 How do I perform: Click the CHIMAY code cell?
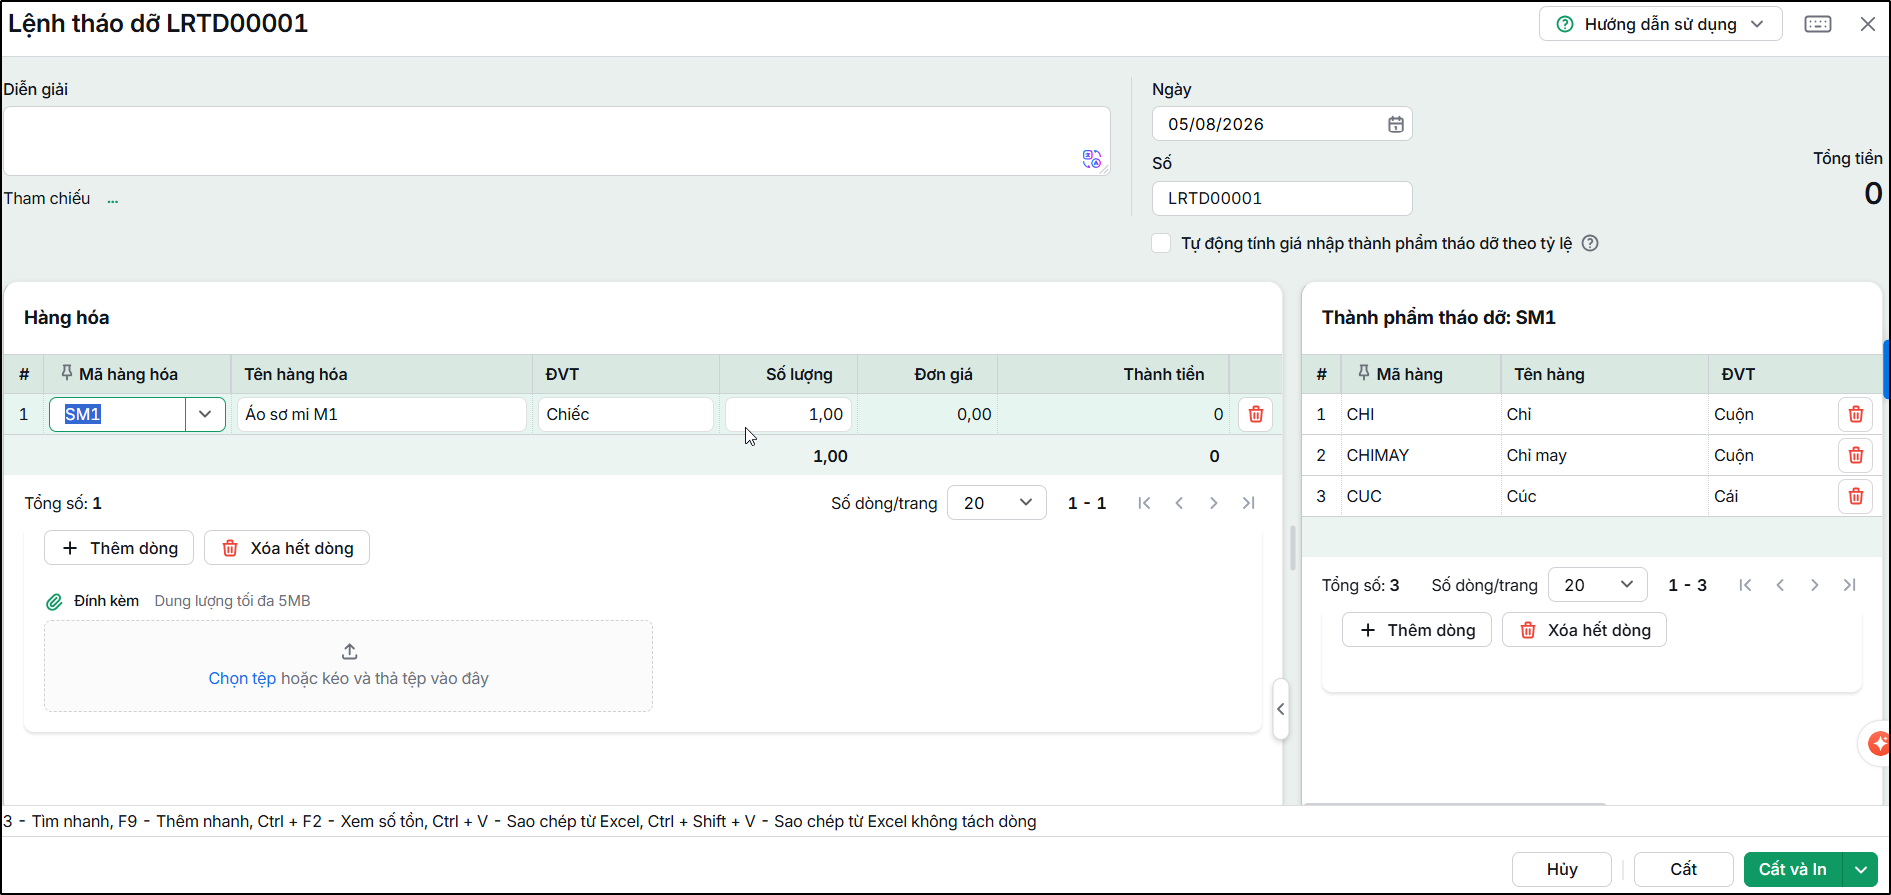tap(1420, 455)
